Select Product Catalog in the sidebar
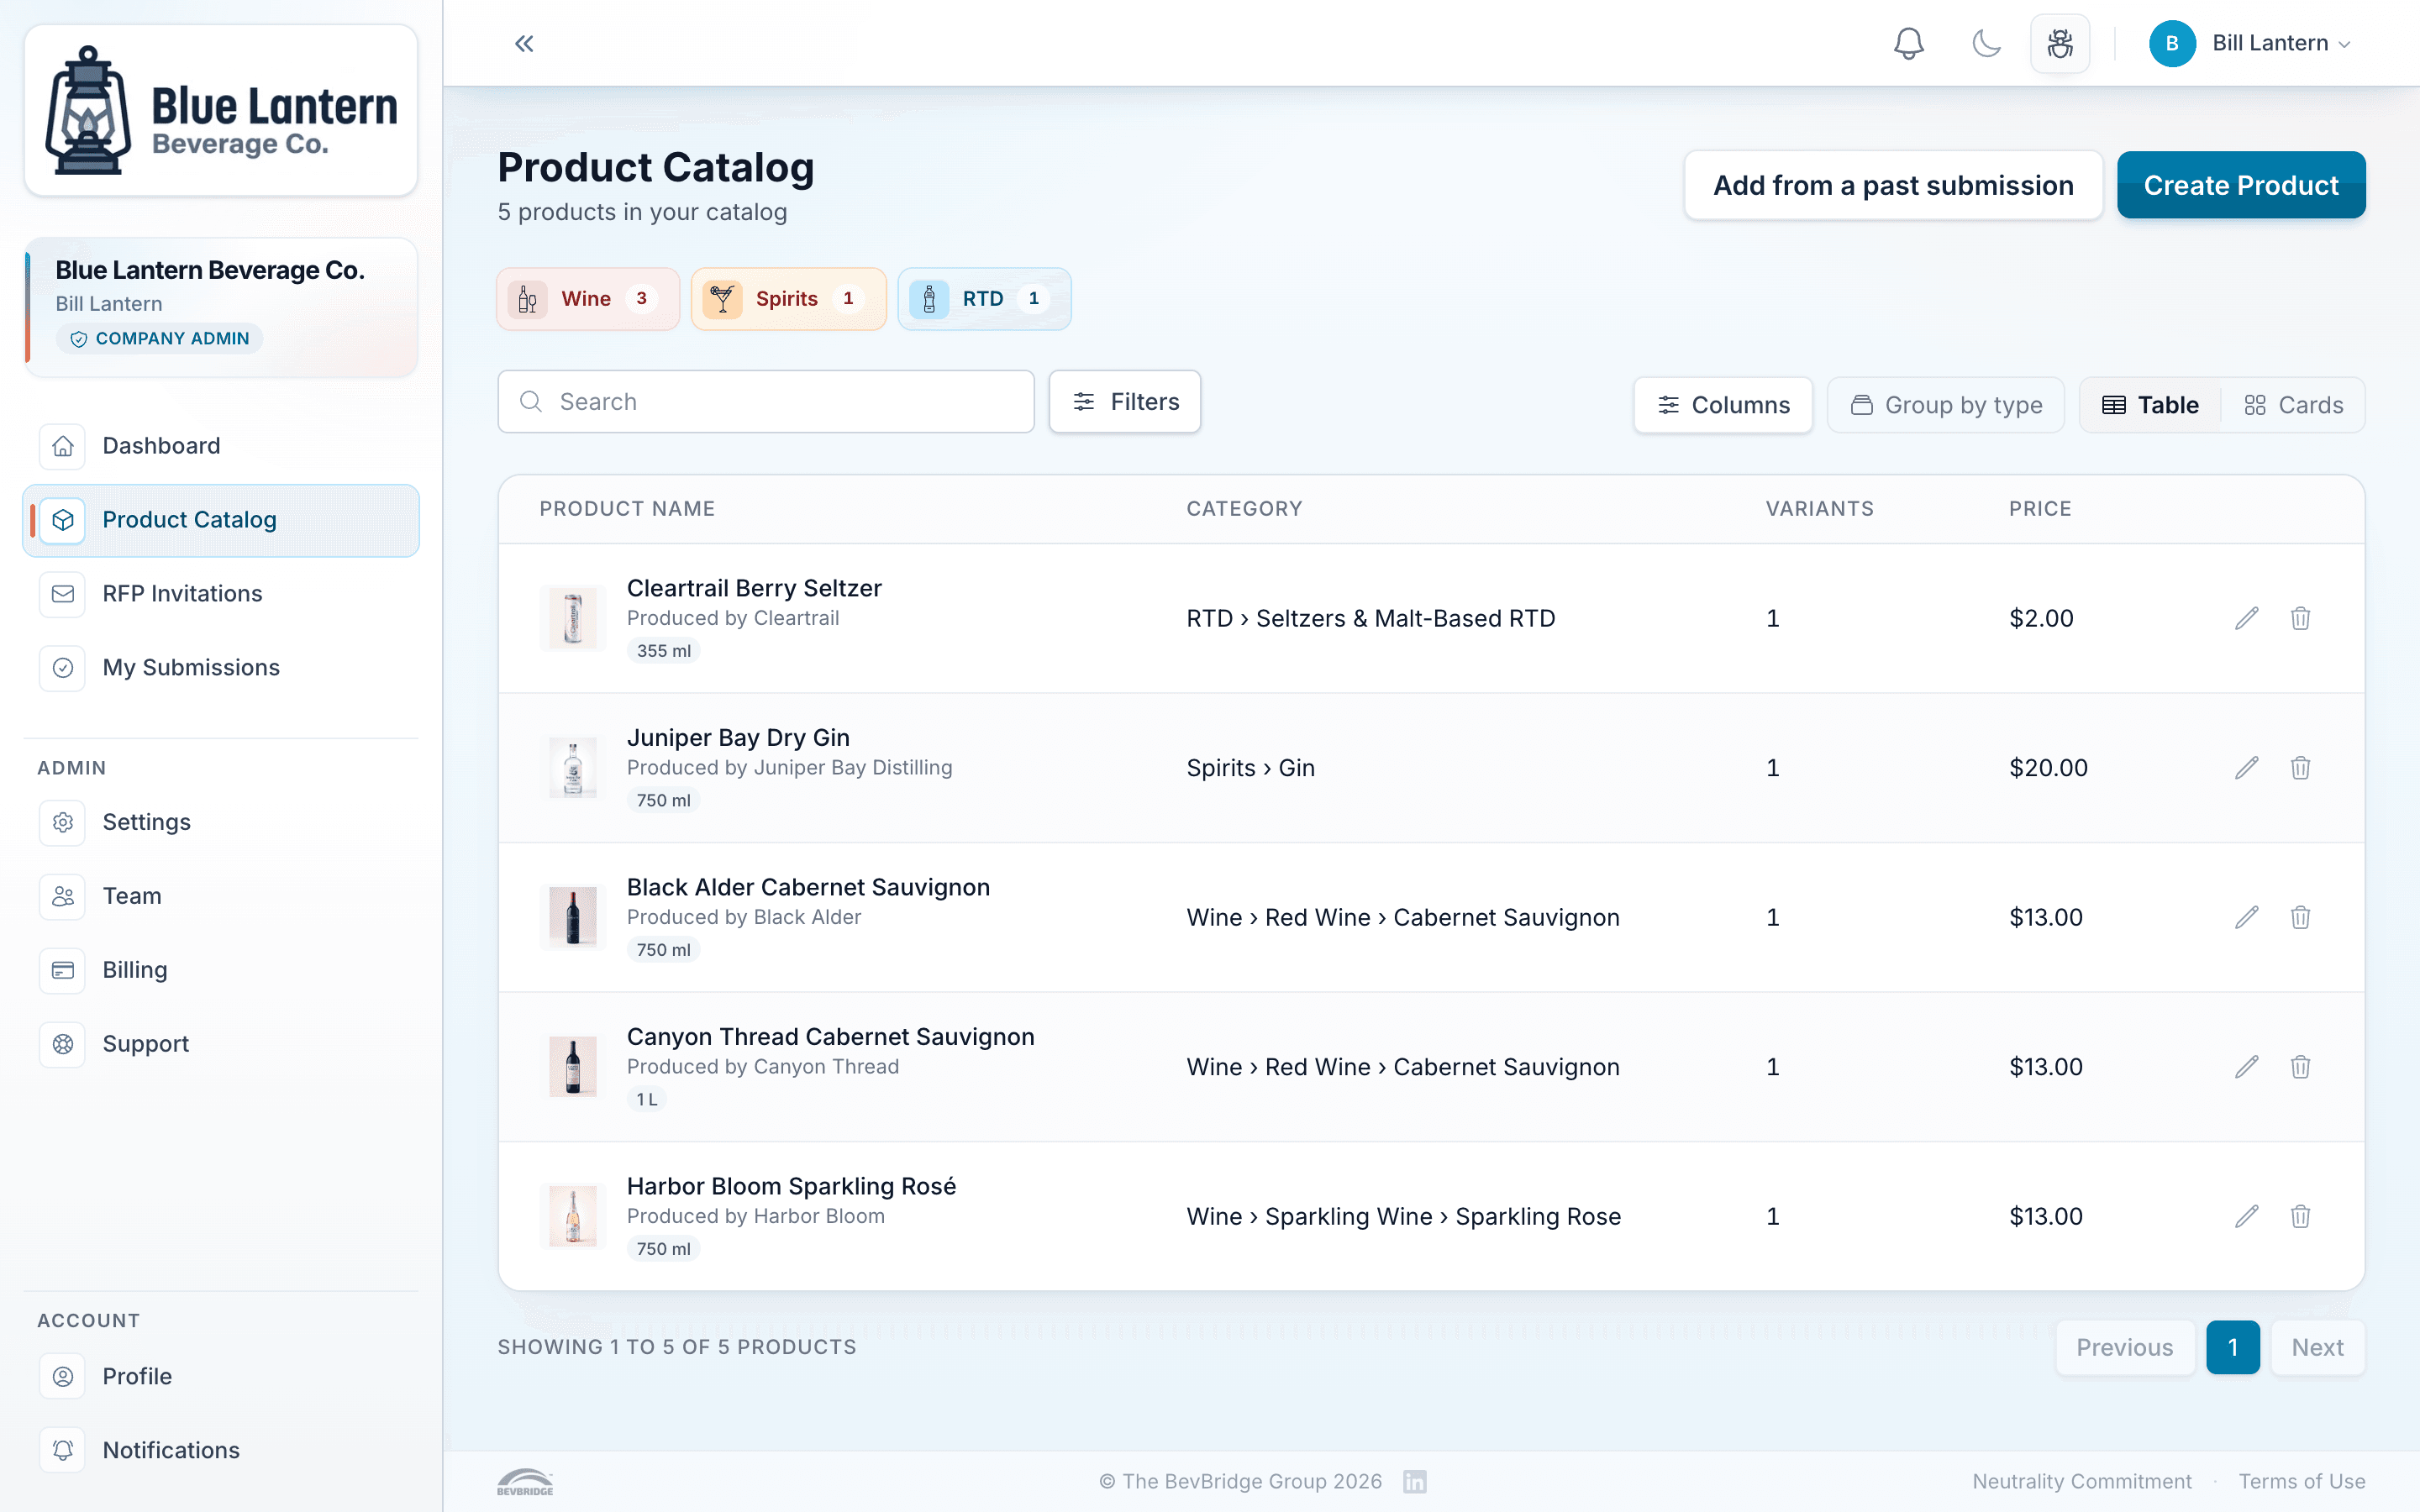This screenshot has height=1512, width=2420. click(x=221, y=520)
